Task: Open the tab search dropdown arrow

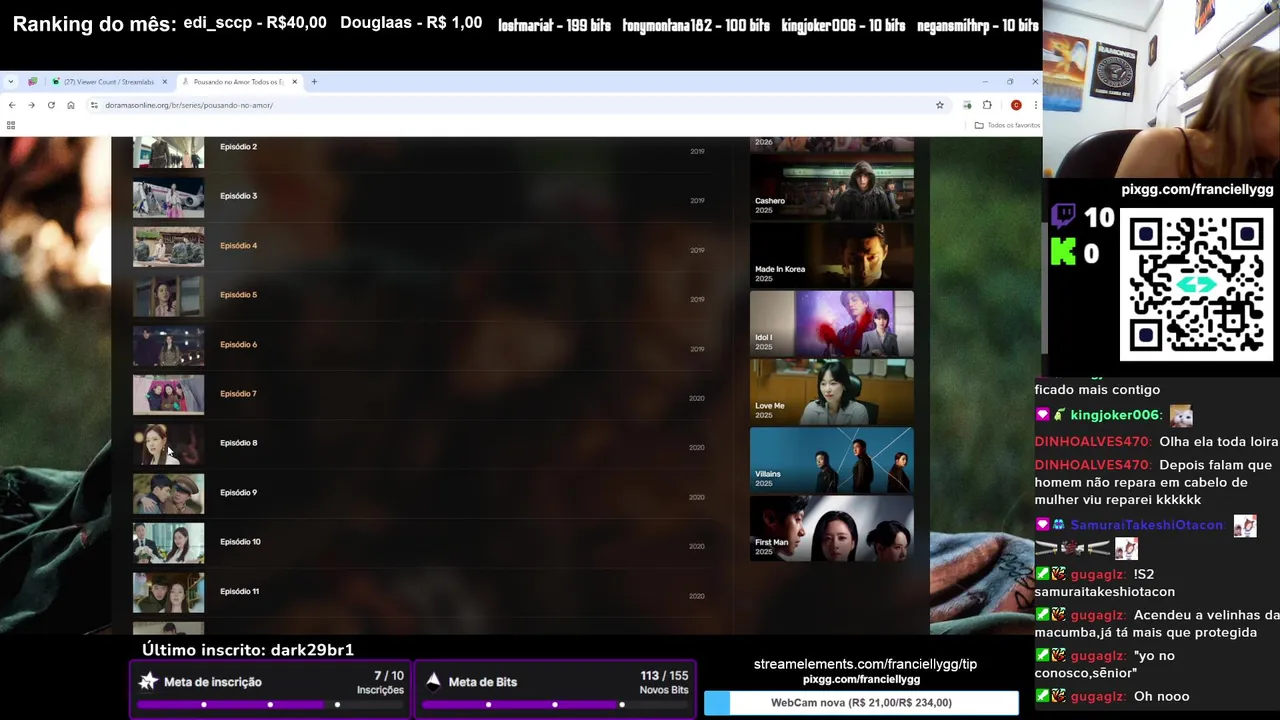Action: [x=11, y=82]
